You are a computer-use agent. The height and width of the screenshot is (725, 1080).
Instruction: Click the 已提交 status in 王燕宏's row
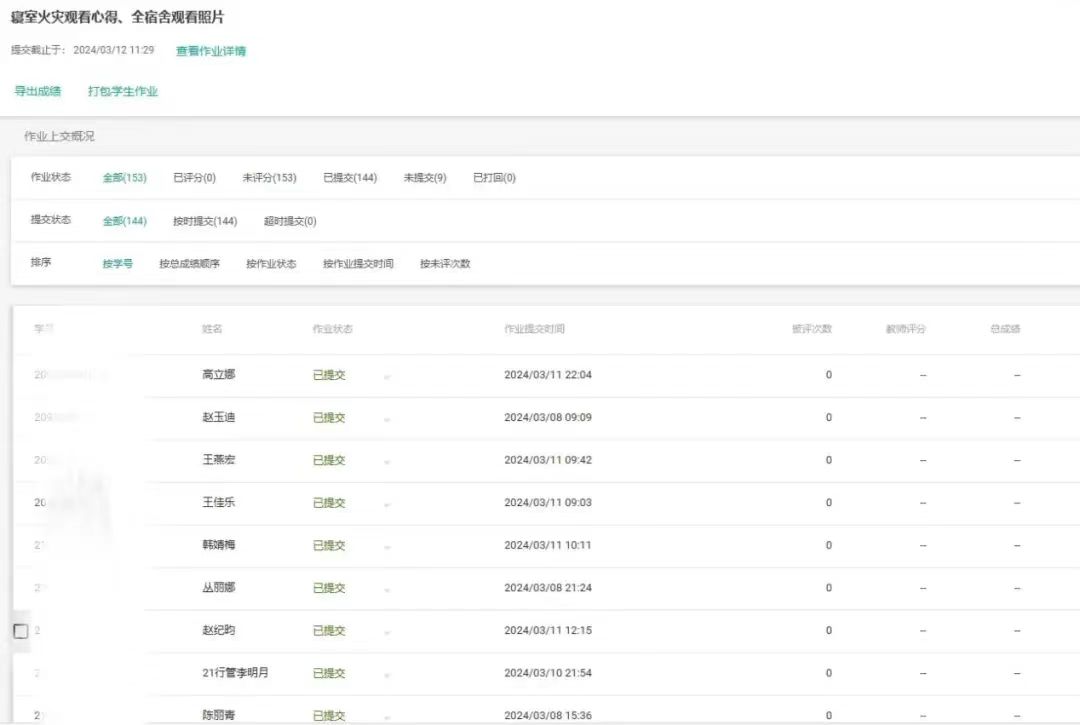point(329,460)
